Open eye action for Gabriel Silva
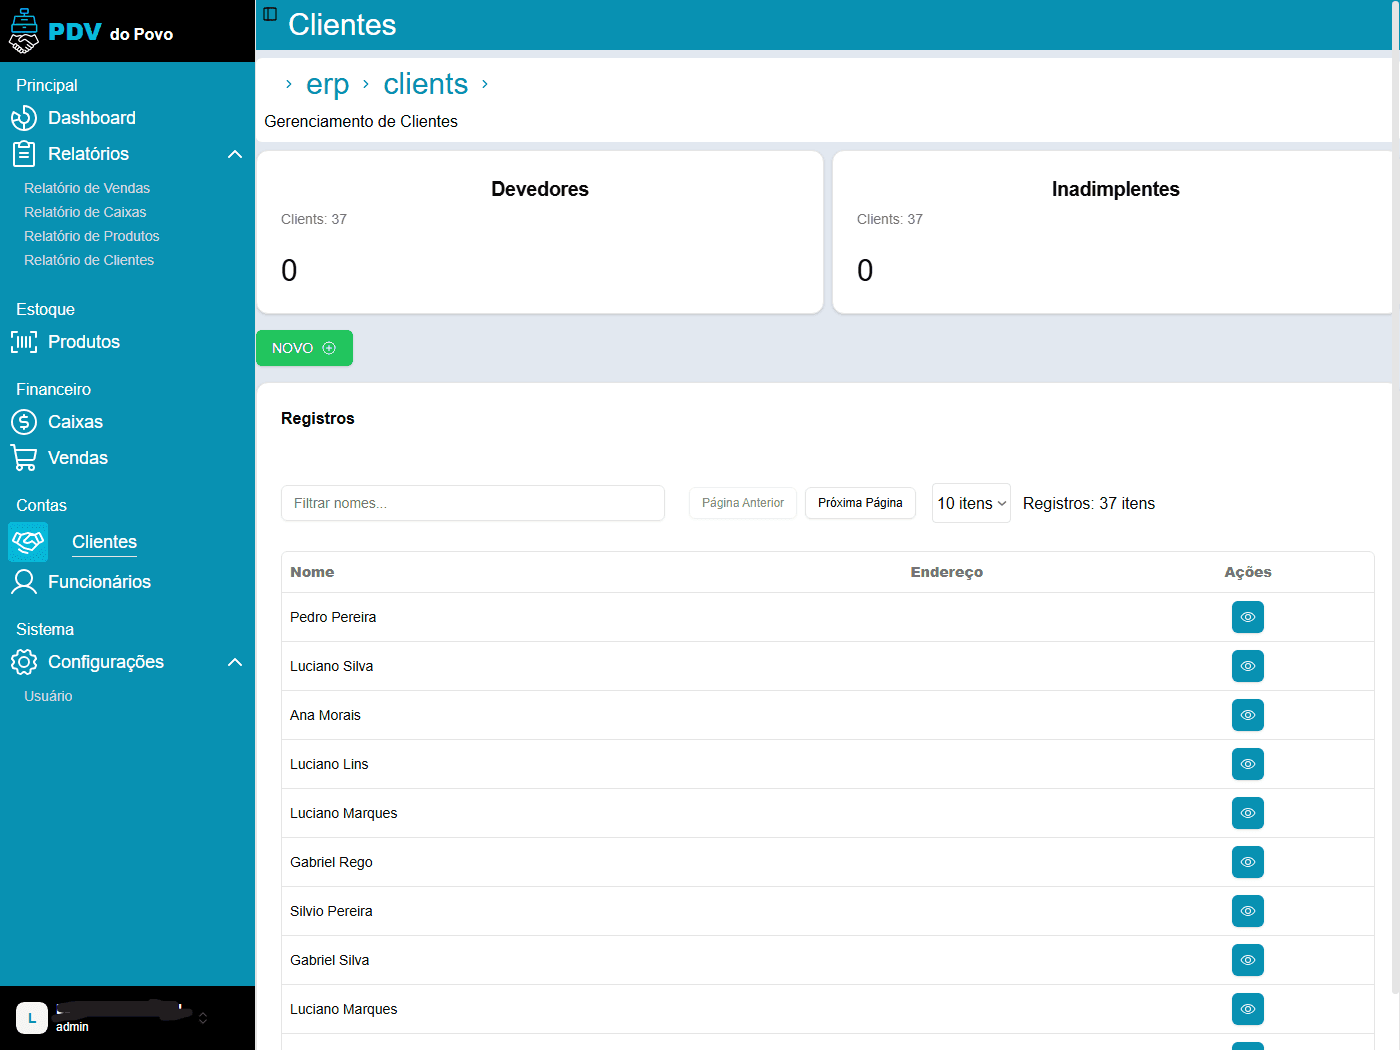This screenshot has width=1400, height=1050. point(1248,960)
